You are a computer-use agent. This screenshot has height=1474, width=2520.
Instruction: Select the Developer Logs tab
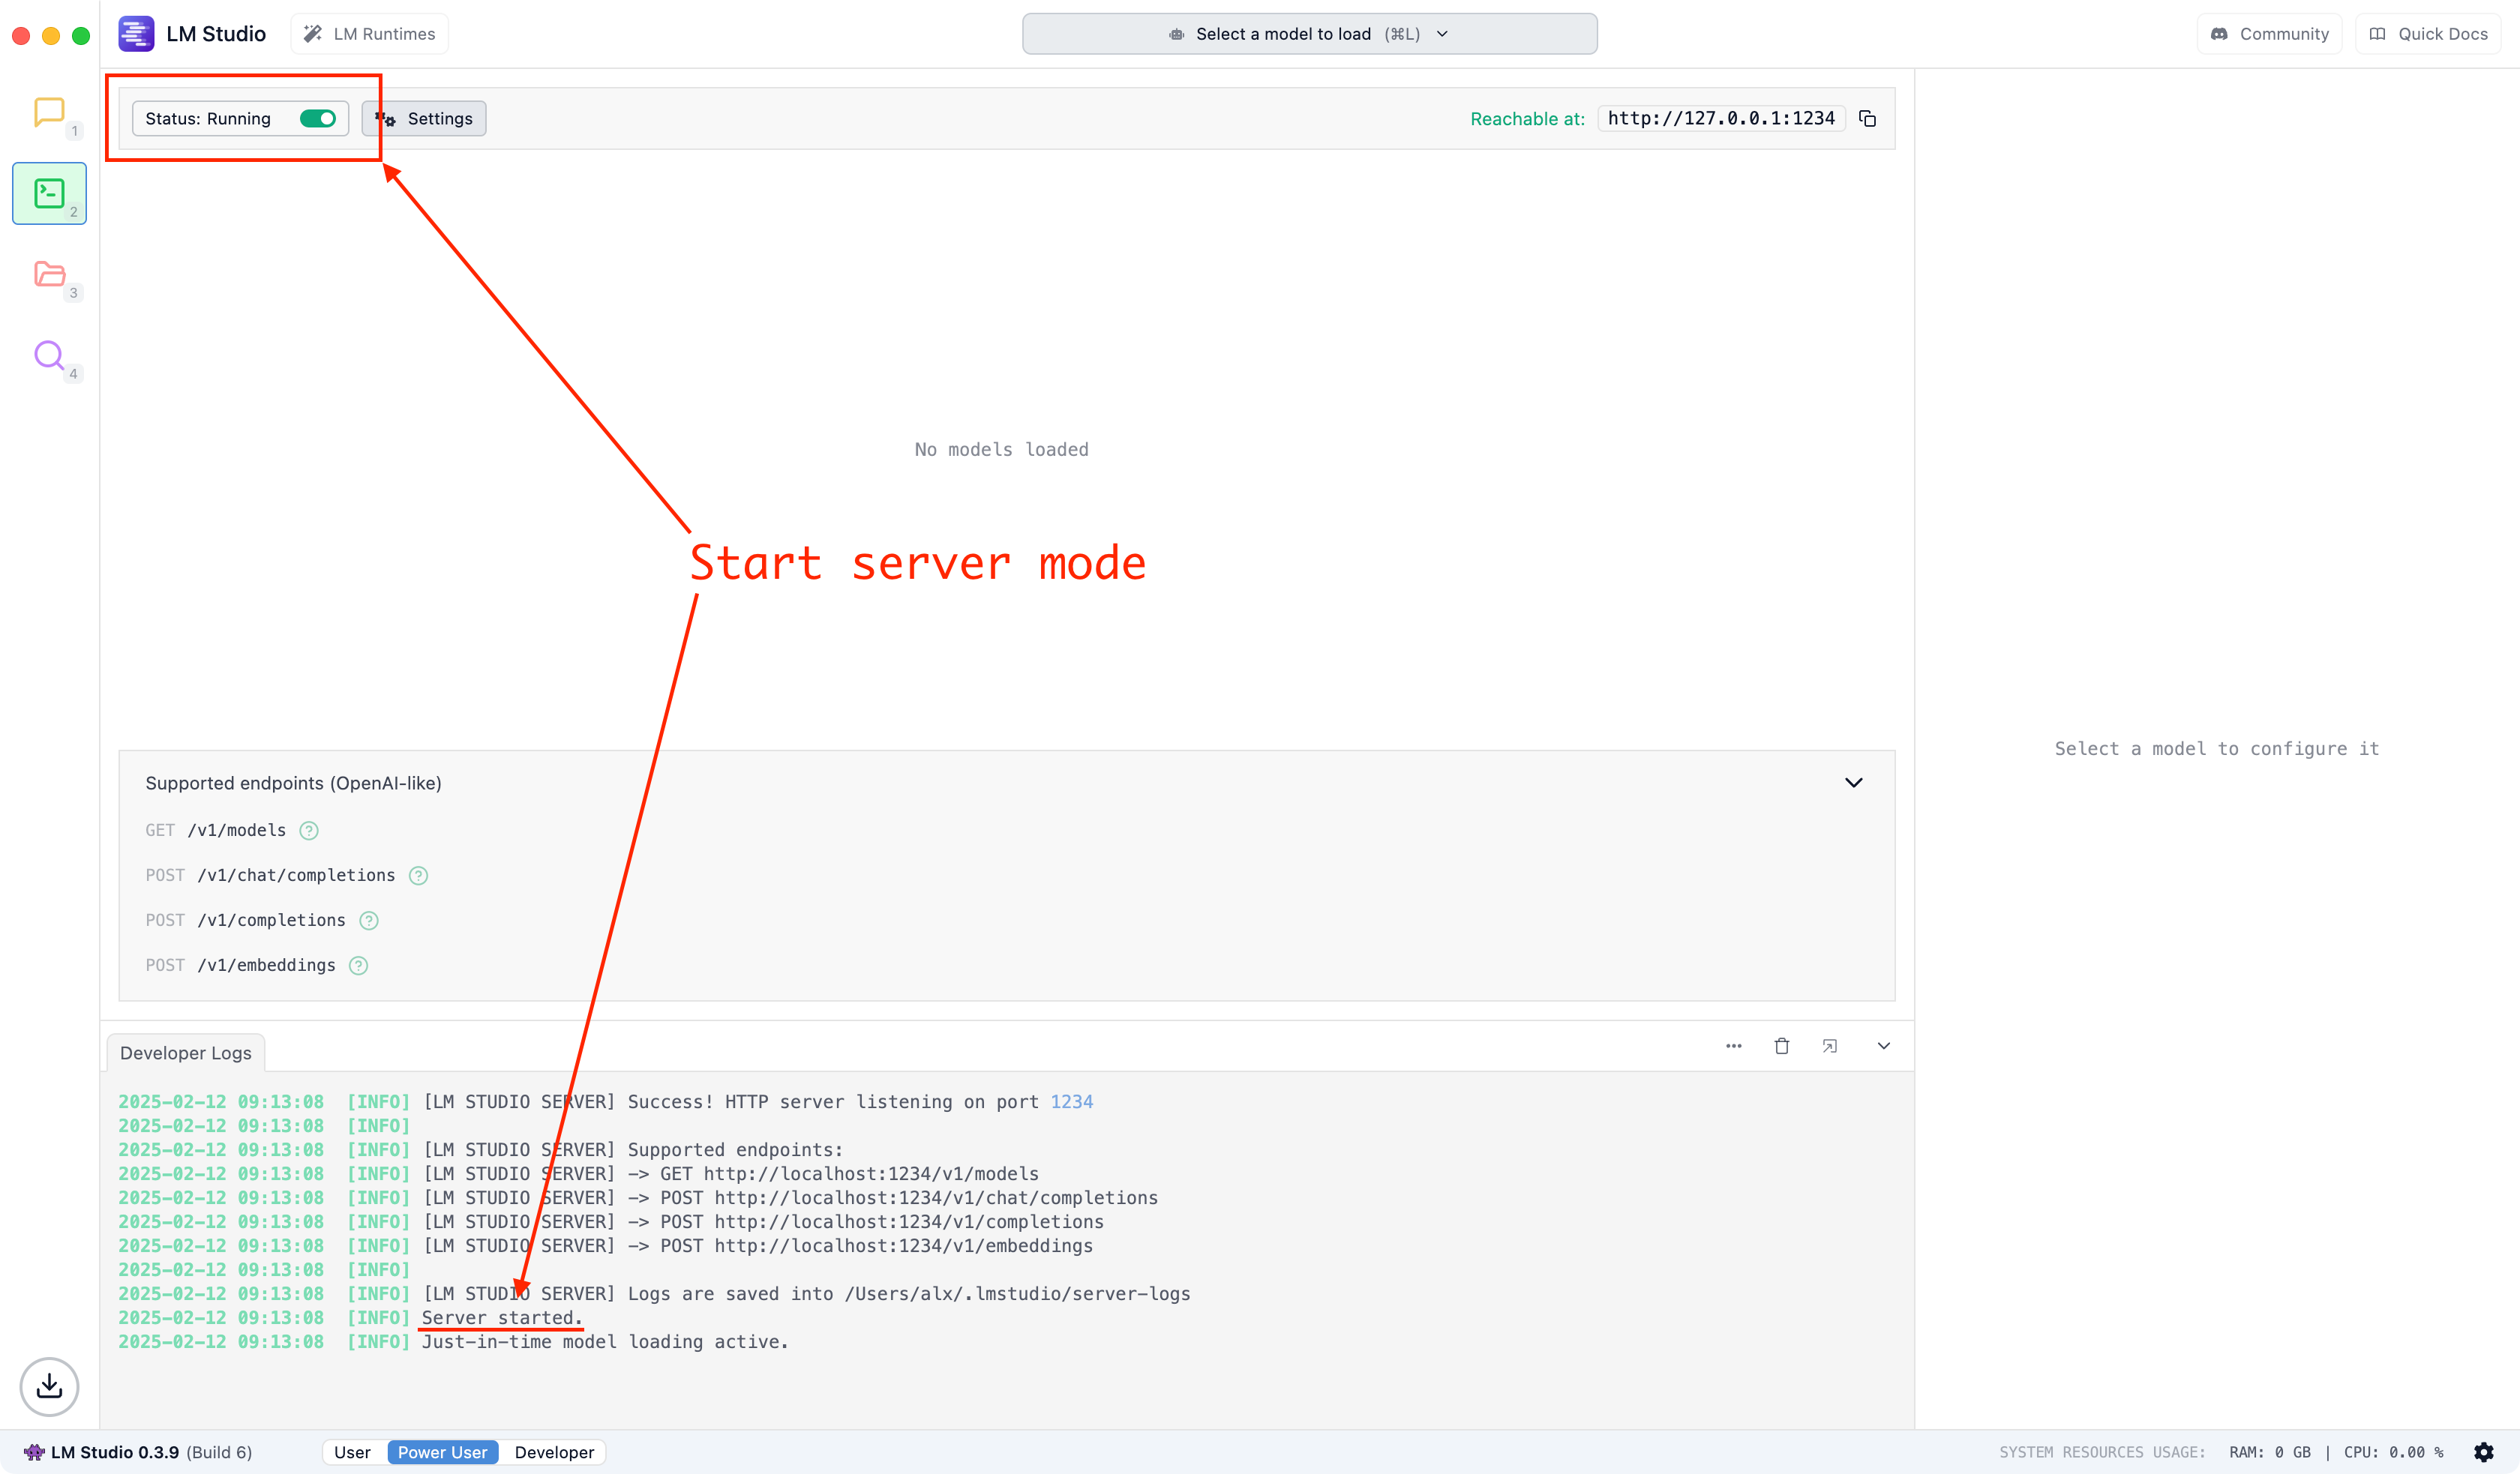pos(186,1053)
